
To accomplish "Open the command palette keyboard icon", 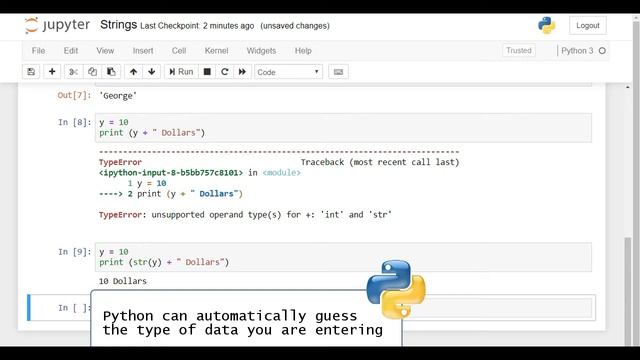I will (338, 72).
